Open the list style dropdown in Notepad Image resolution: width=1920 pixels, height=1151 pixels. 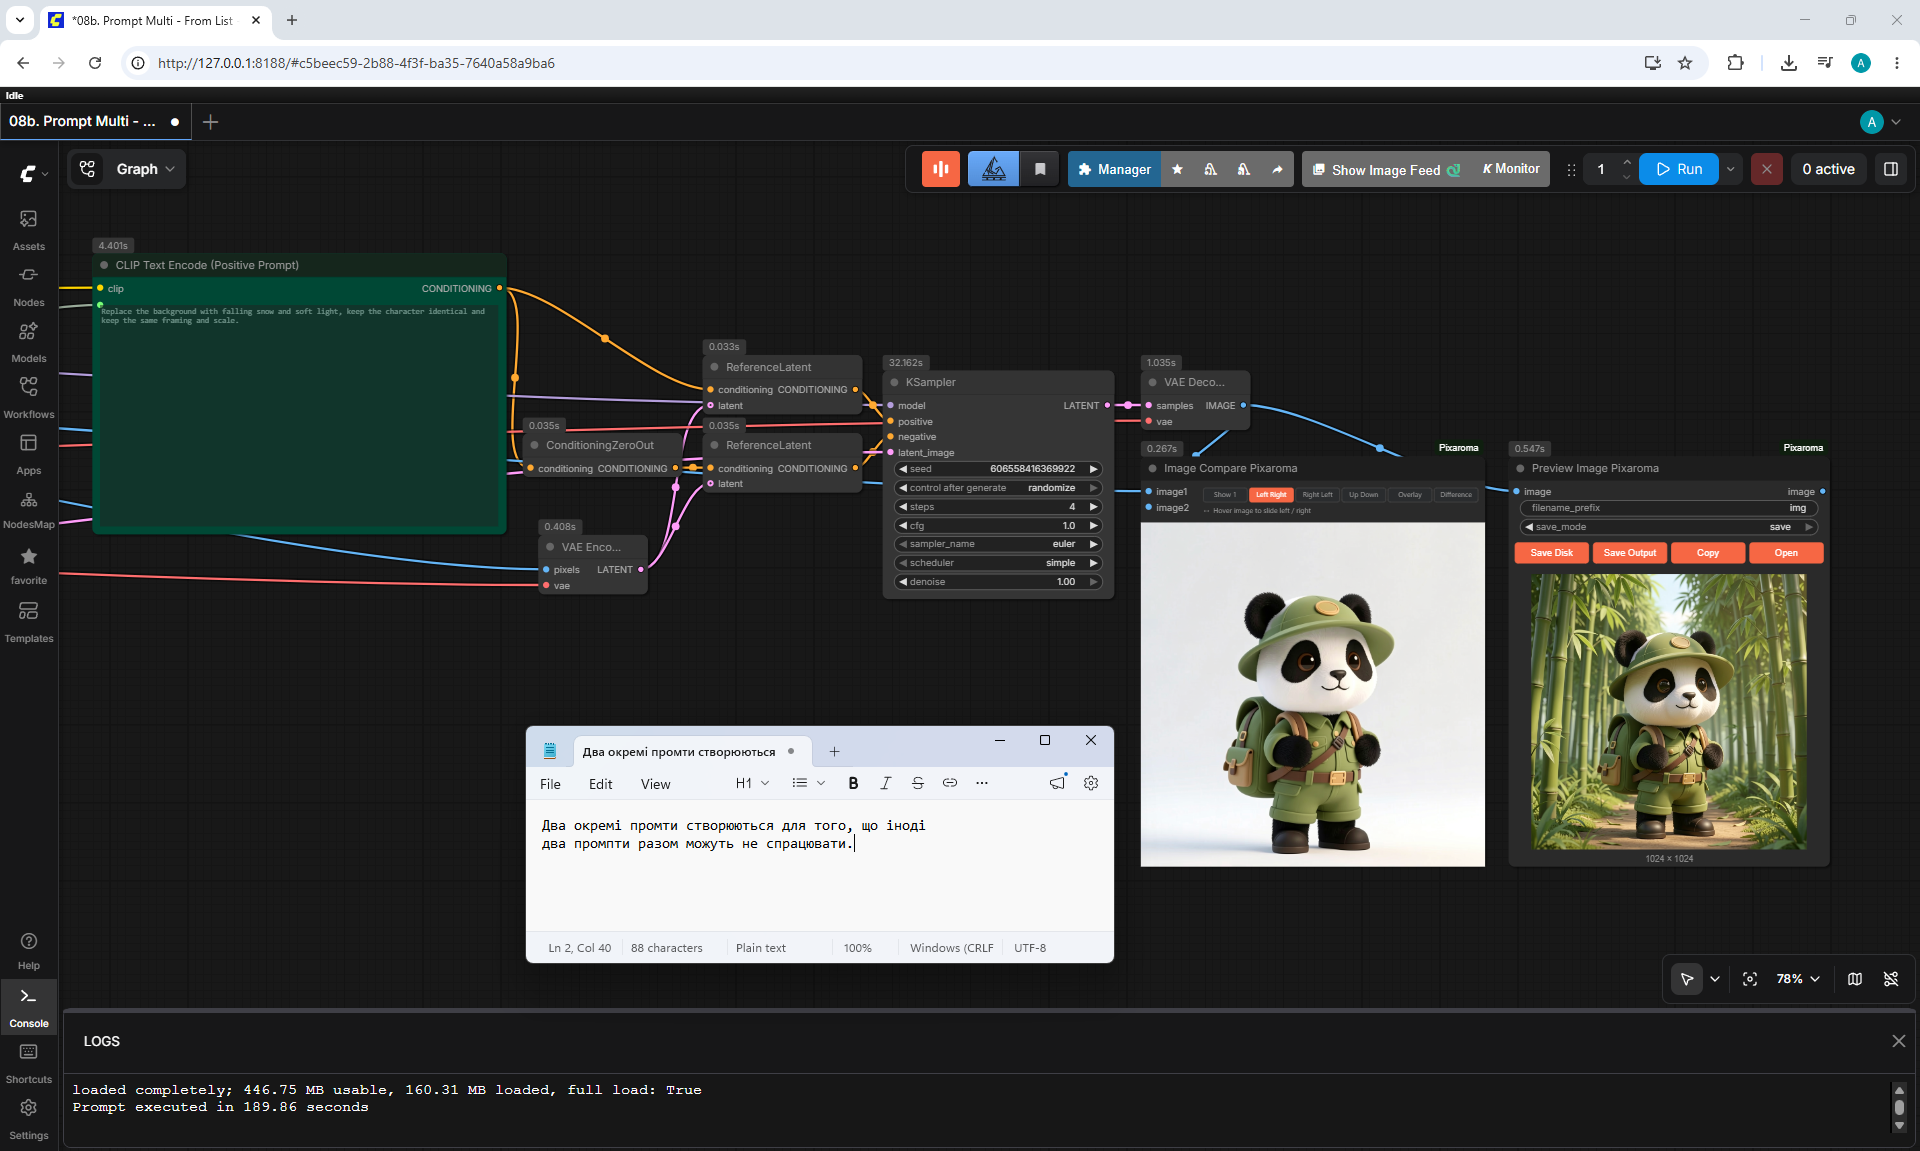[x=808, y=783]
